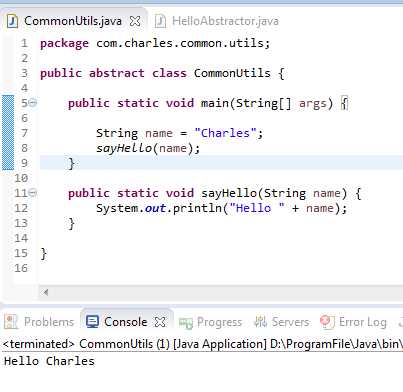Collapse the sayHello method fold at line 11
The width and height of the screenshot is (403, 392).
tap(33, 193)
